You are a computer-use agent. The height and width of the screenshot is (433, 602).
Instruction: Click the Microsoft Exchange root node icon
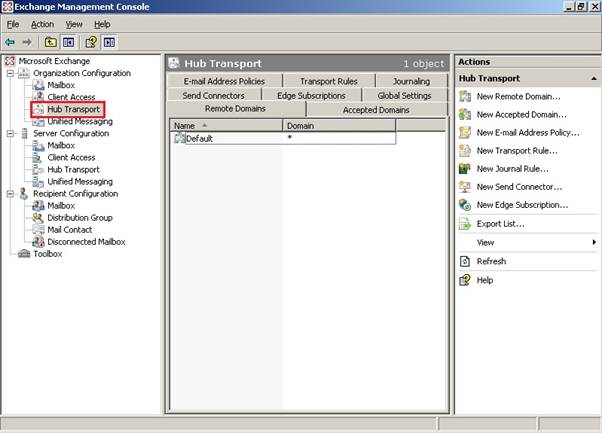(10, 61)
